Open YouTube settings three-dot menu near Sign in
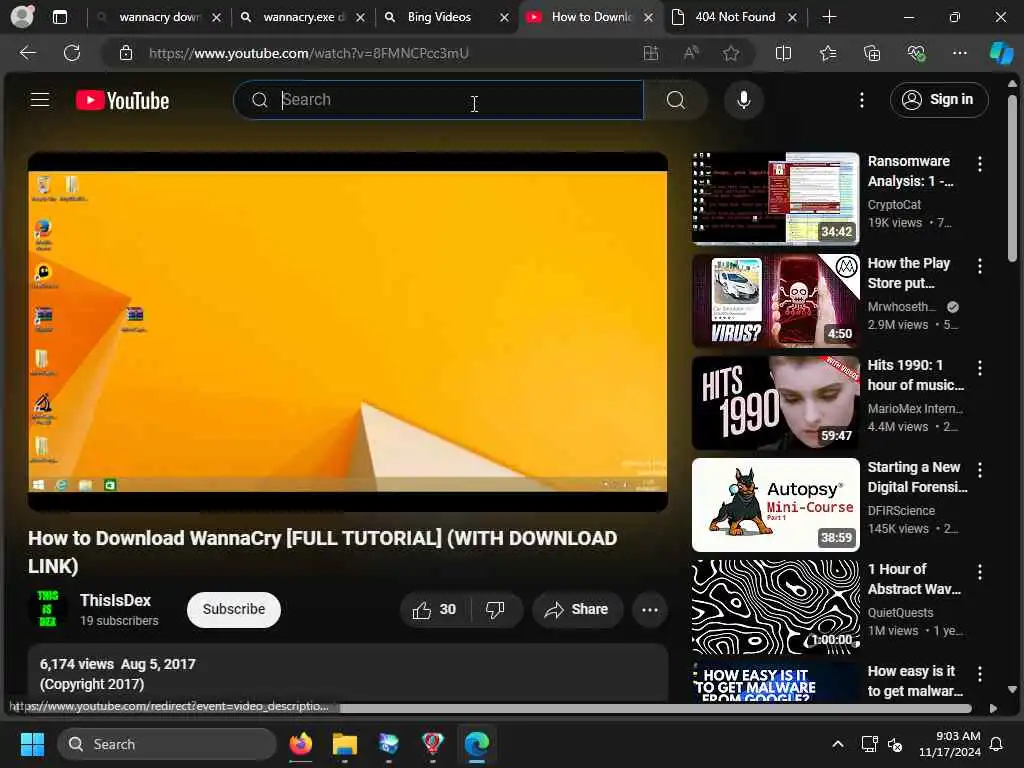Screen dimensions: 1024x768 pos(862,100)
